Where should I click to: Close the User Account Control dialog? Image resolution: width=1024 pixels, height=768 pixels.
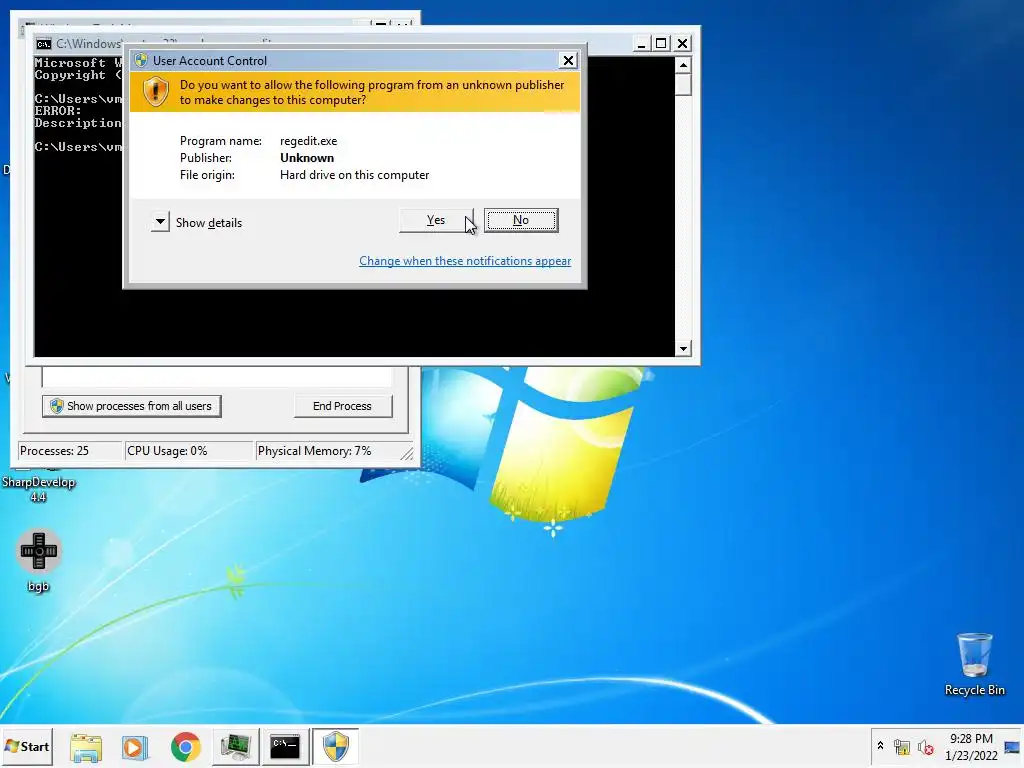pos(568,61)
